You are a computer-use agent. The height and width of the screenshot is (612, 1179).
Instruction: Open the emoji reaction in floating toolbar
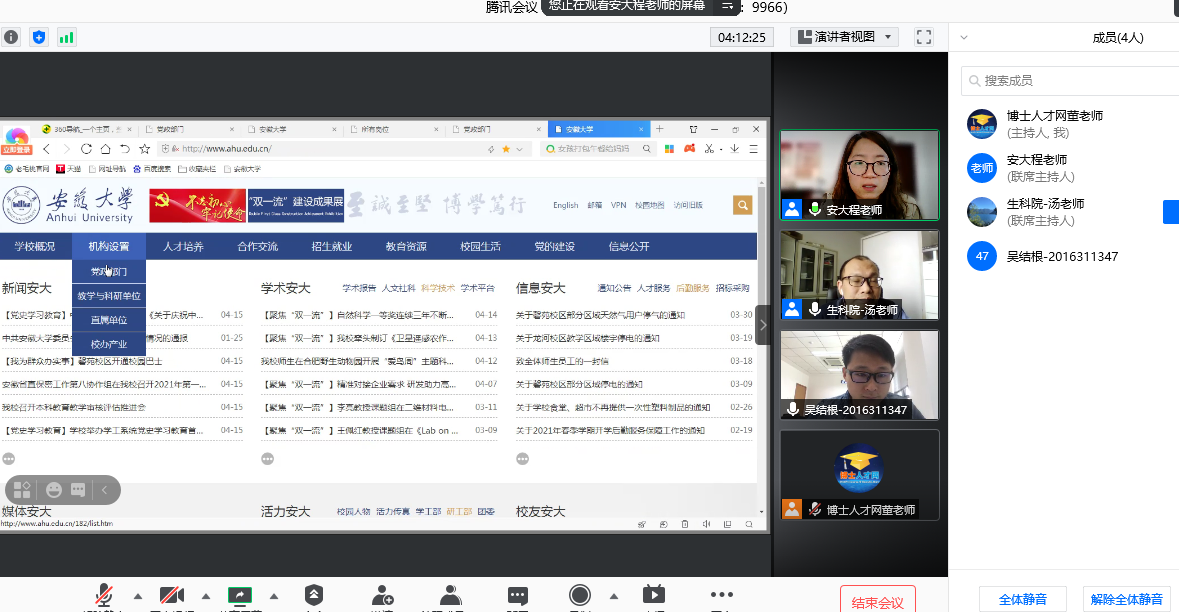point(54,490)
